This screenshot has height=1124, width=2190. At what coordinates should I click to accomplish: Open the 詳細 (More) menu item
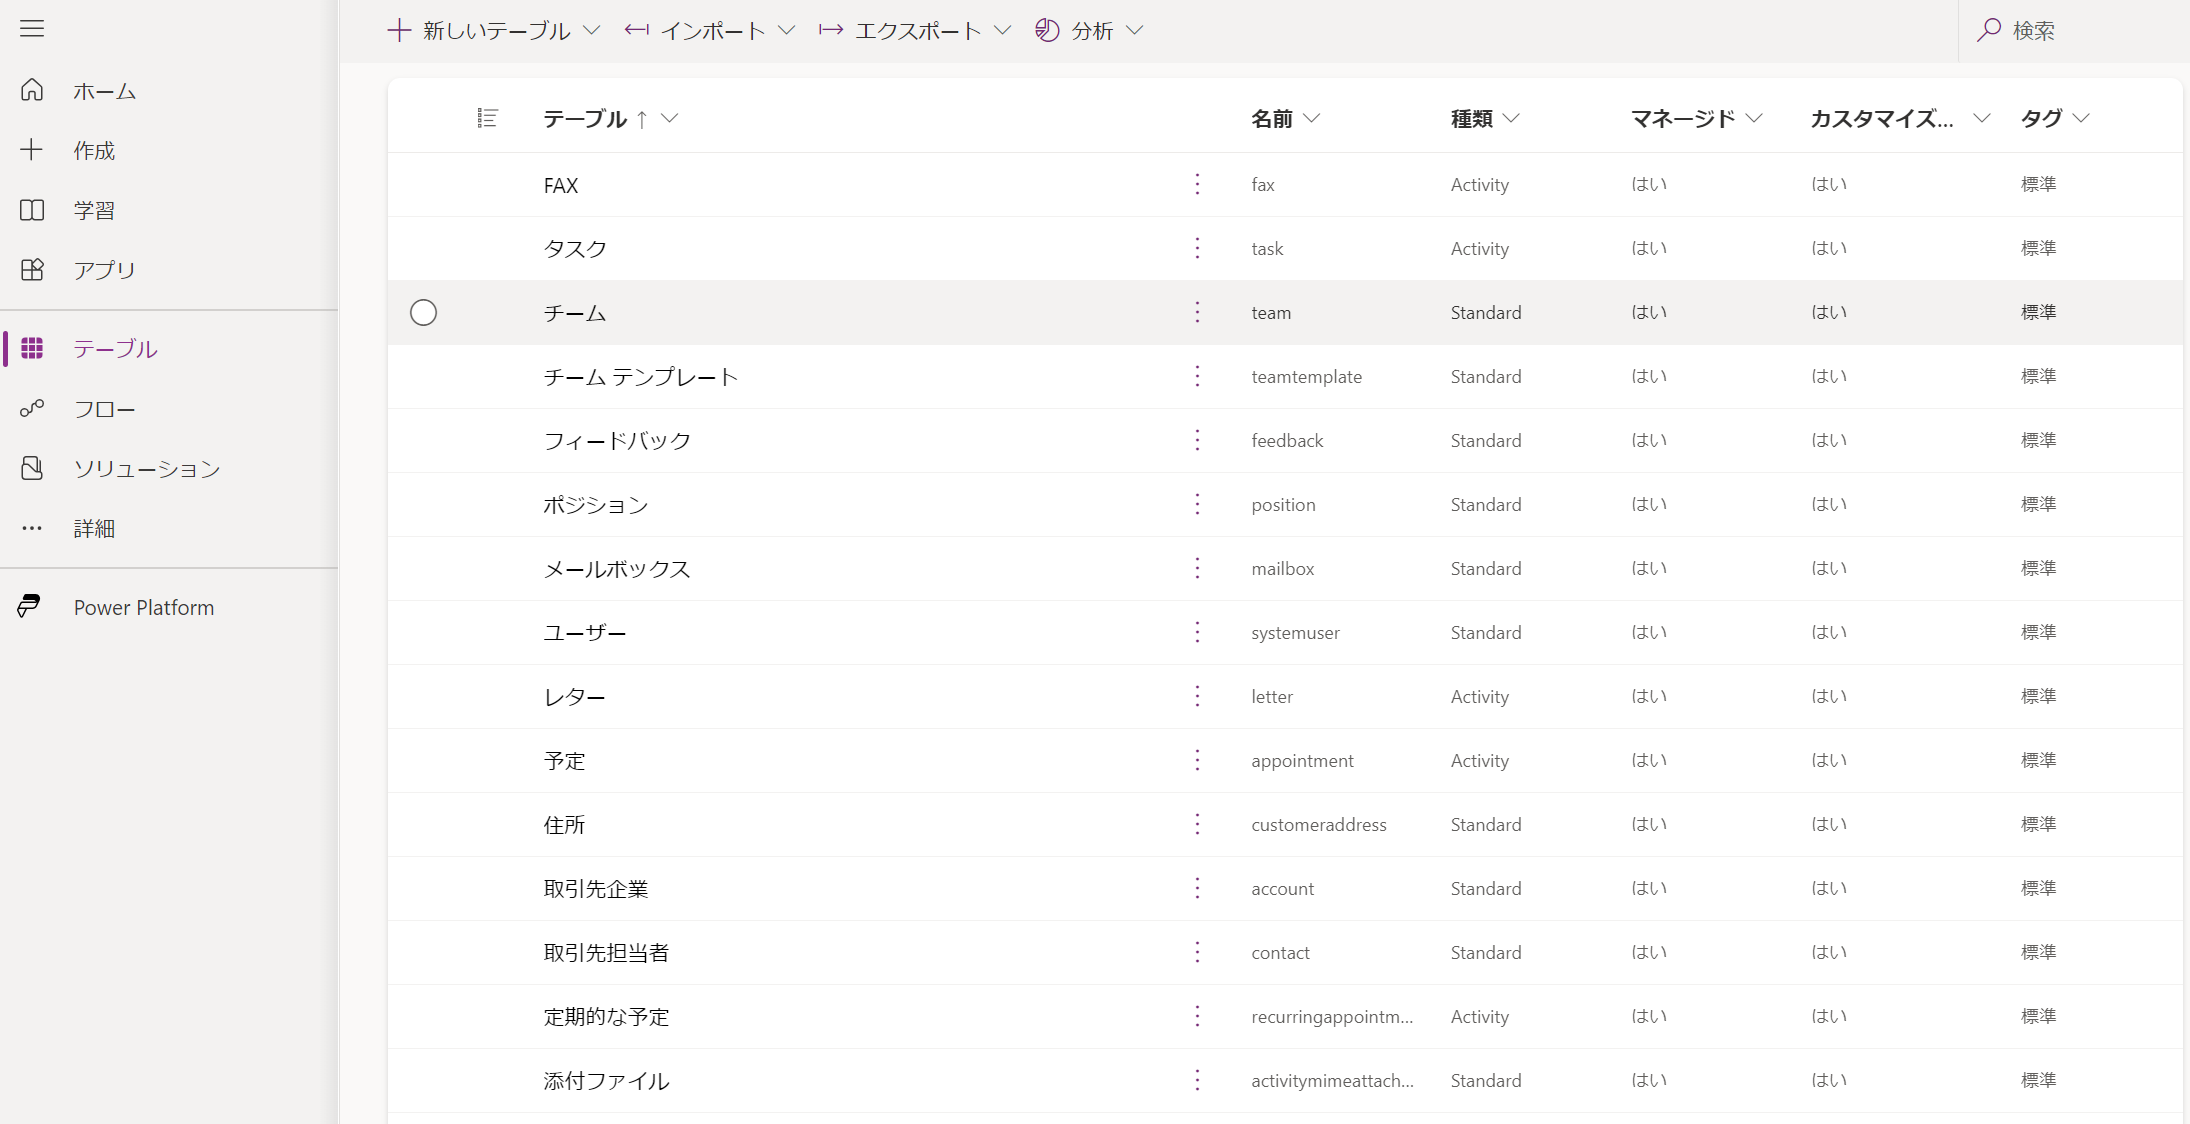[32, 528]
